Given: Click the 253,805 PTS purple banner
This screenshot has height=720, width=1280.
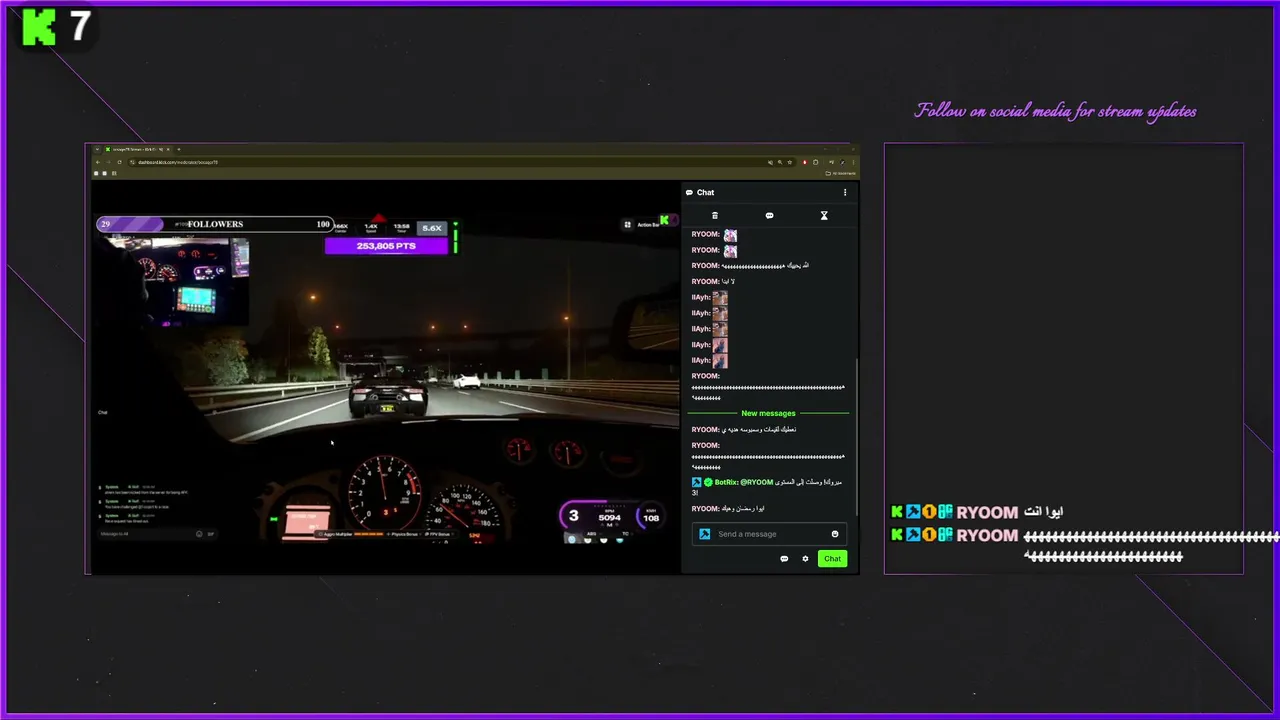Looking at the screenshot, I should click(386, 246).
